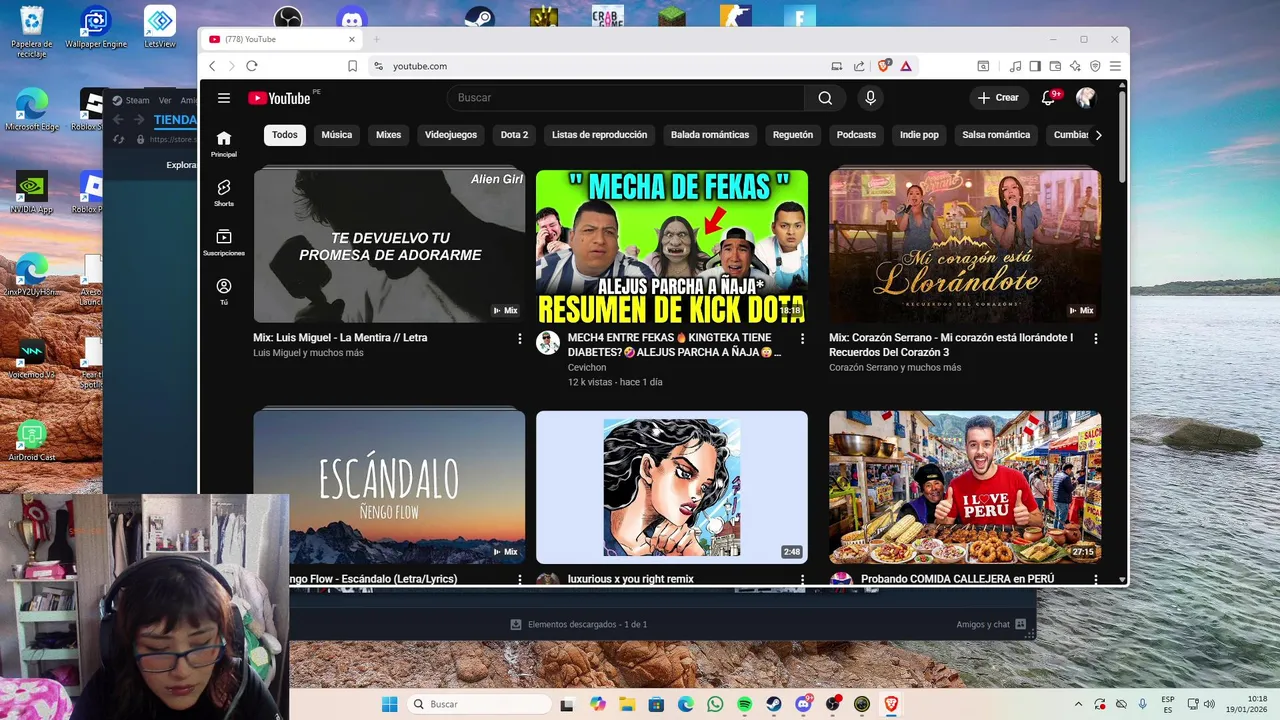Image resolution: width=1280 pixels, height=720 pixels.
Task: Open the MECHA DE FEKAS video thumbnail
Action: pyautogui.click(x=672, y=246)
